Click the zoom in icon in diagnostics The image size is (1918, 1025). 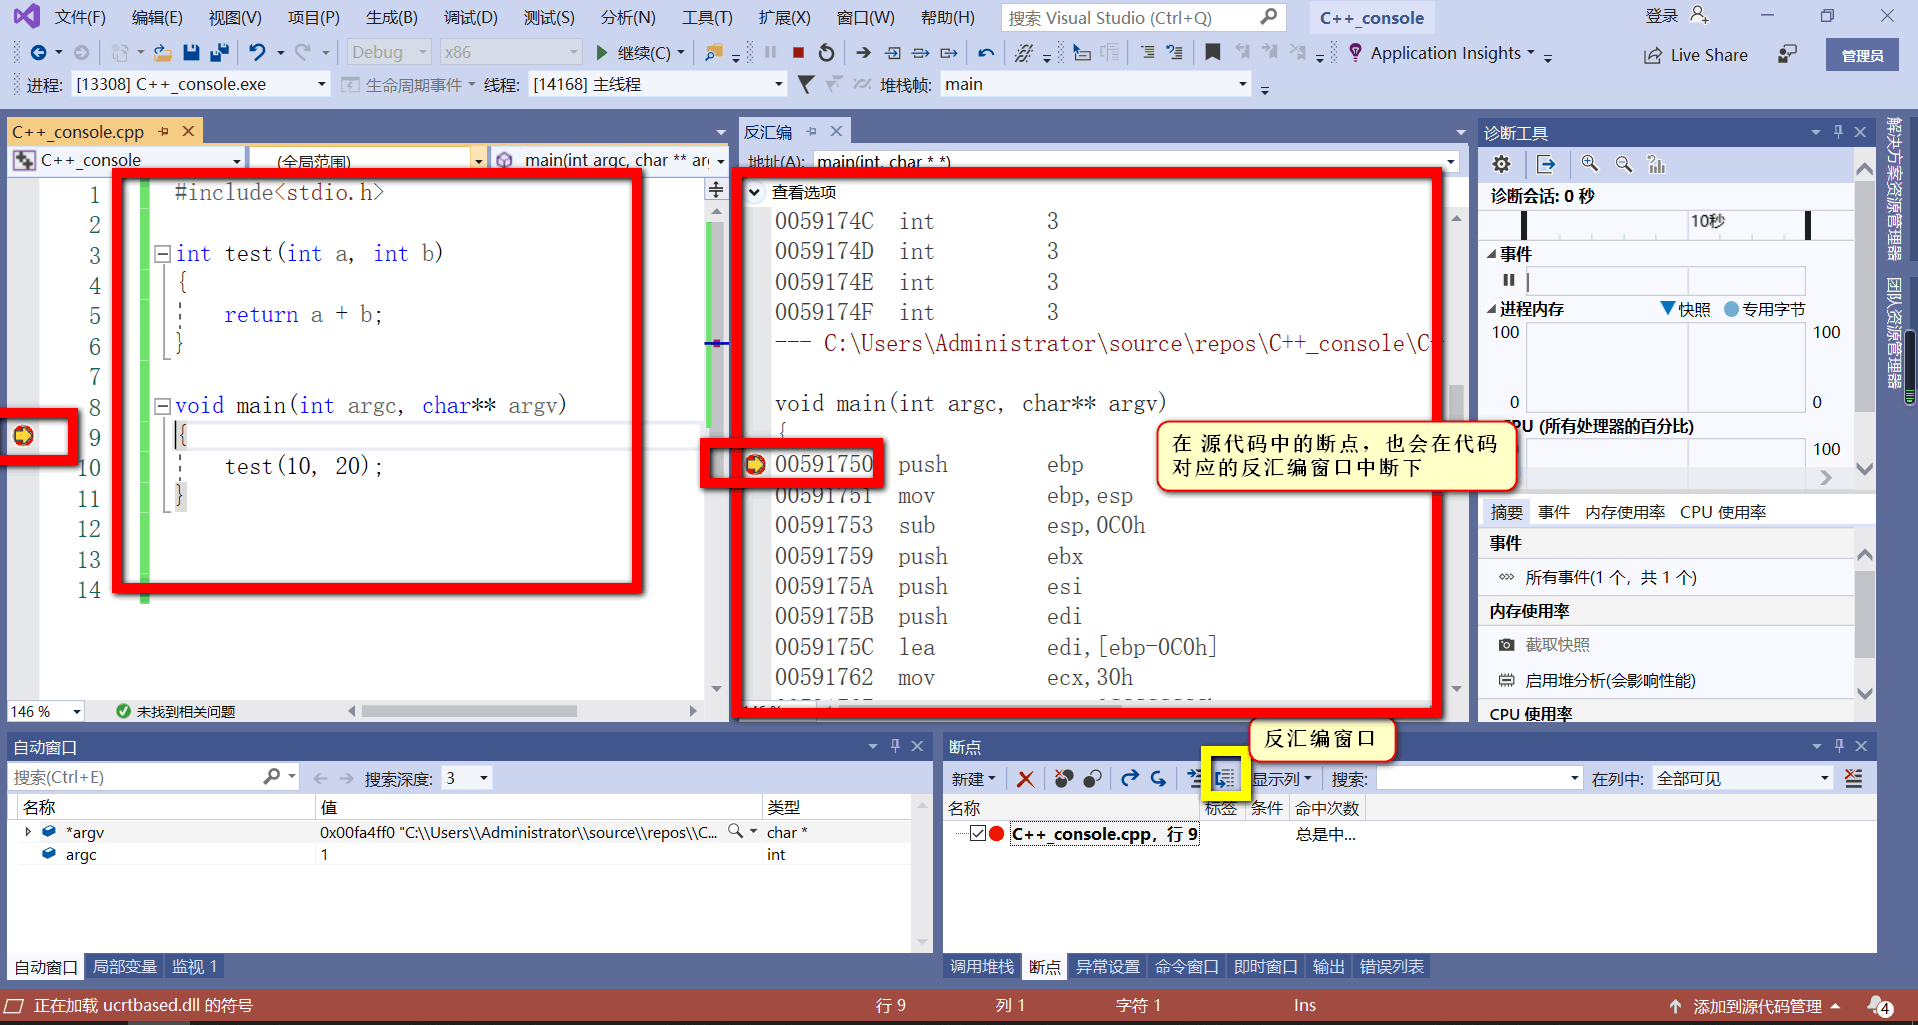click(1590, 164)
